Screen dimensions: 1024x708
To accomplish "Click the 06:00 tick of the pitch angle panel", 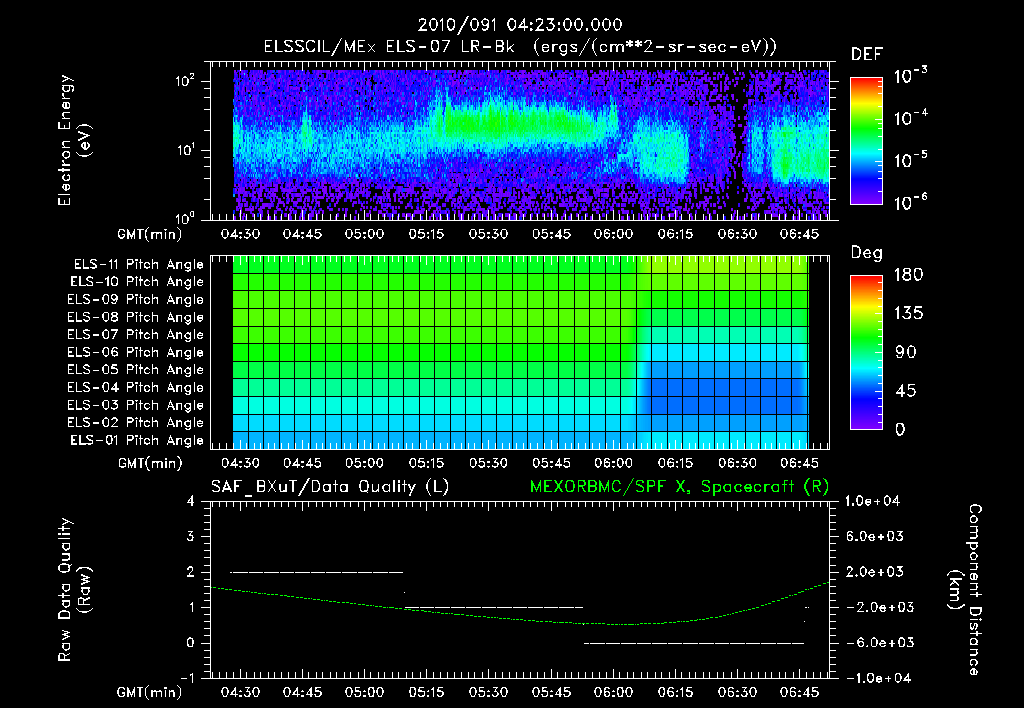I will (x=613, y=463).
